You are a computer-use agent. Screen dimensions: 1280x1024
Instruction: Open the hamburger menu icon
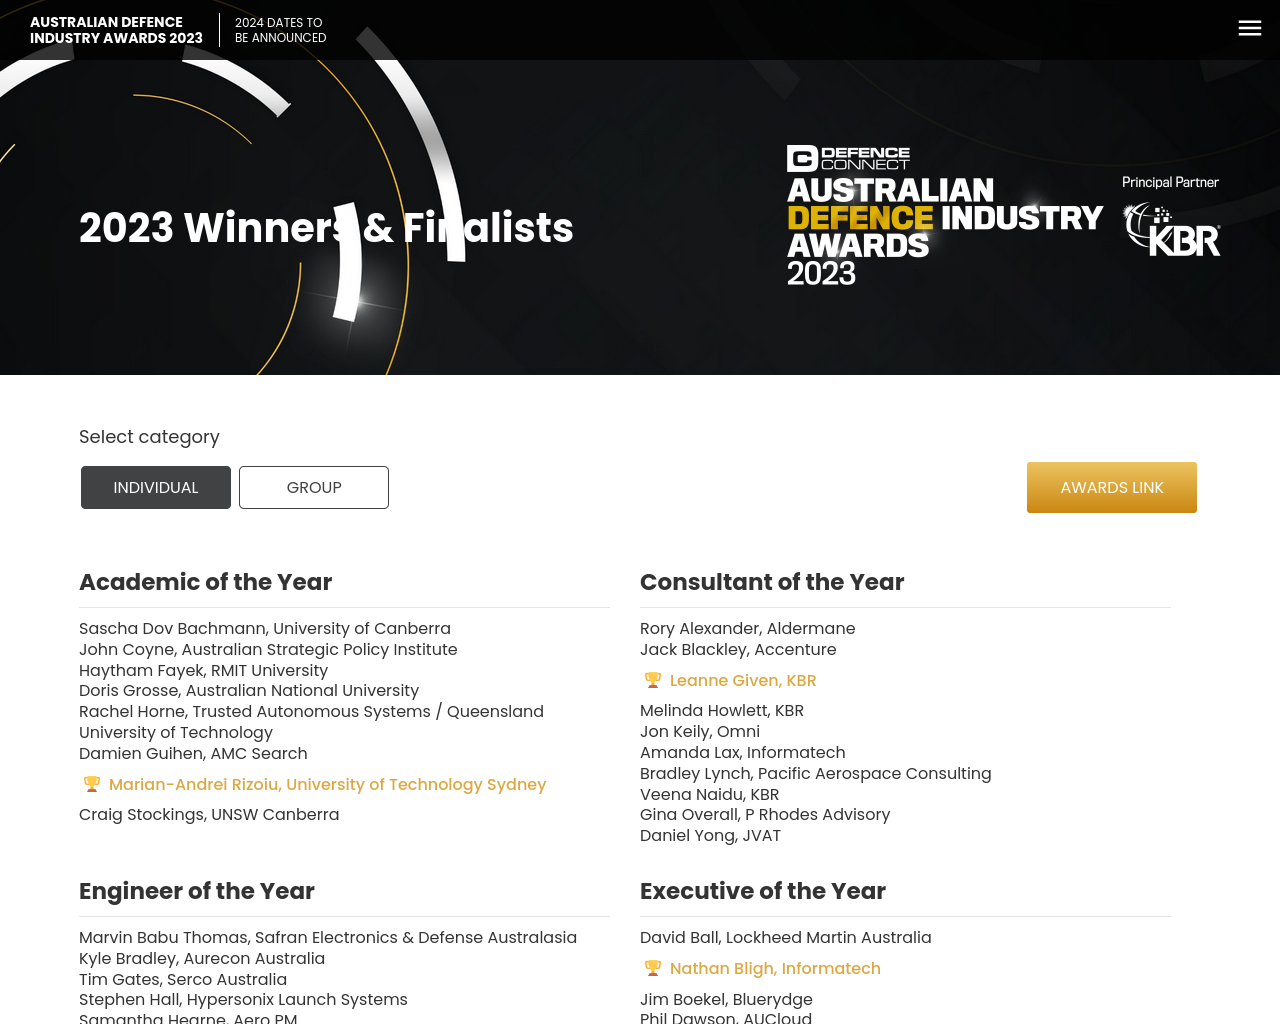point(1250,29)
